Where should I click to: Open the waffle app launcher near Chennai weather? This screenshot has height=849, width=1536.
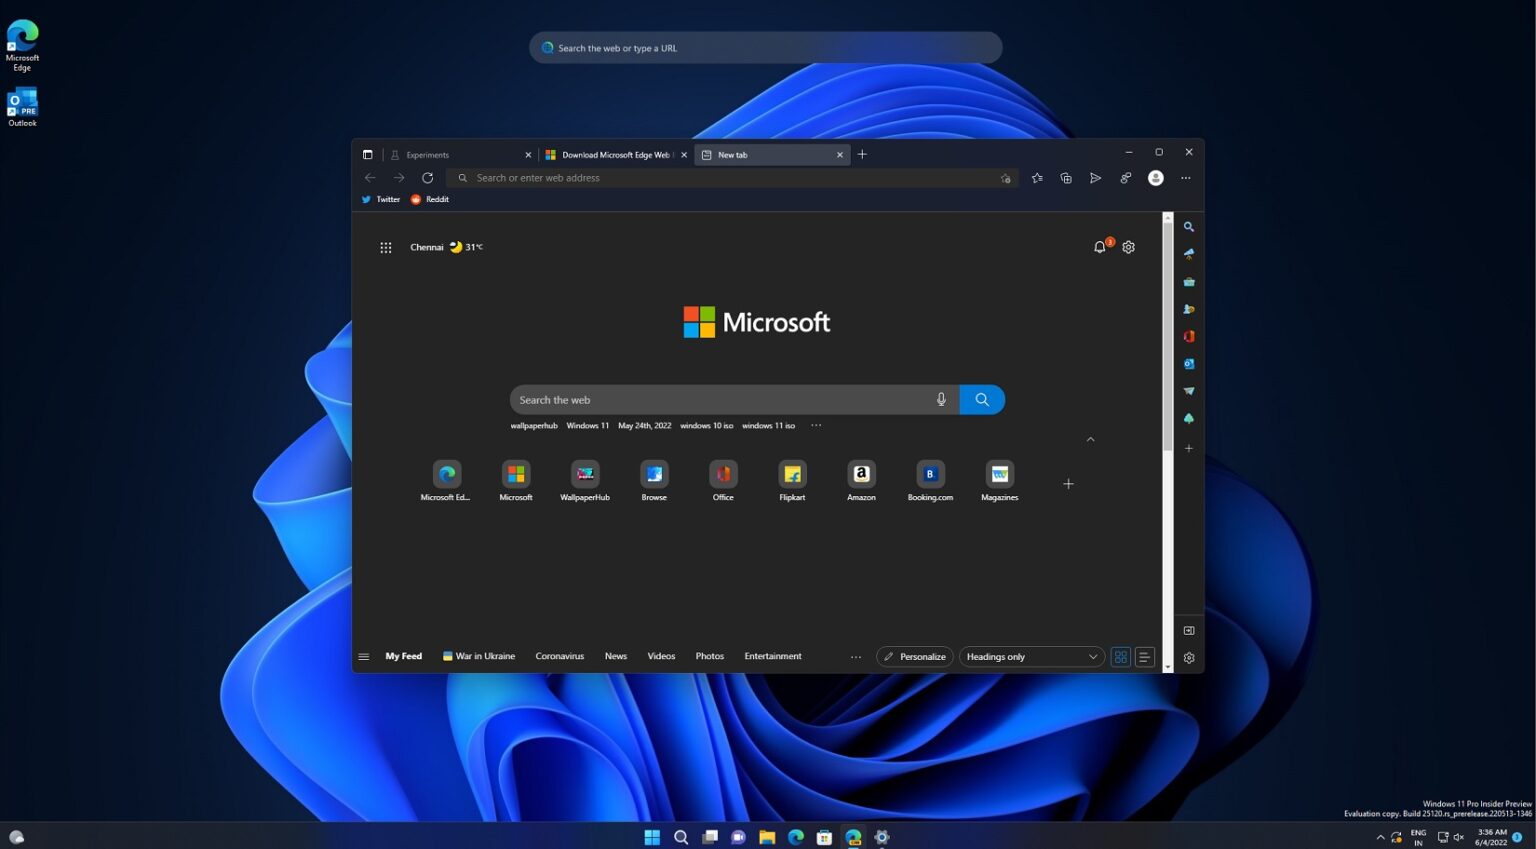386,247
